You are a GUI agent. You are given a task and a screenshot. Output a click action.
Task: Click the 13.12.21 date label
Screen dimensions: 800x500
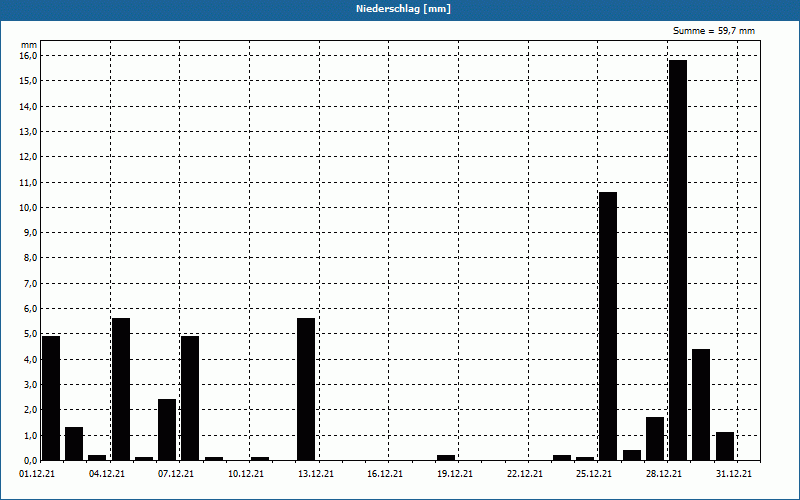pos(316,474)
